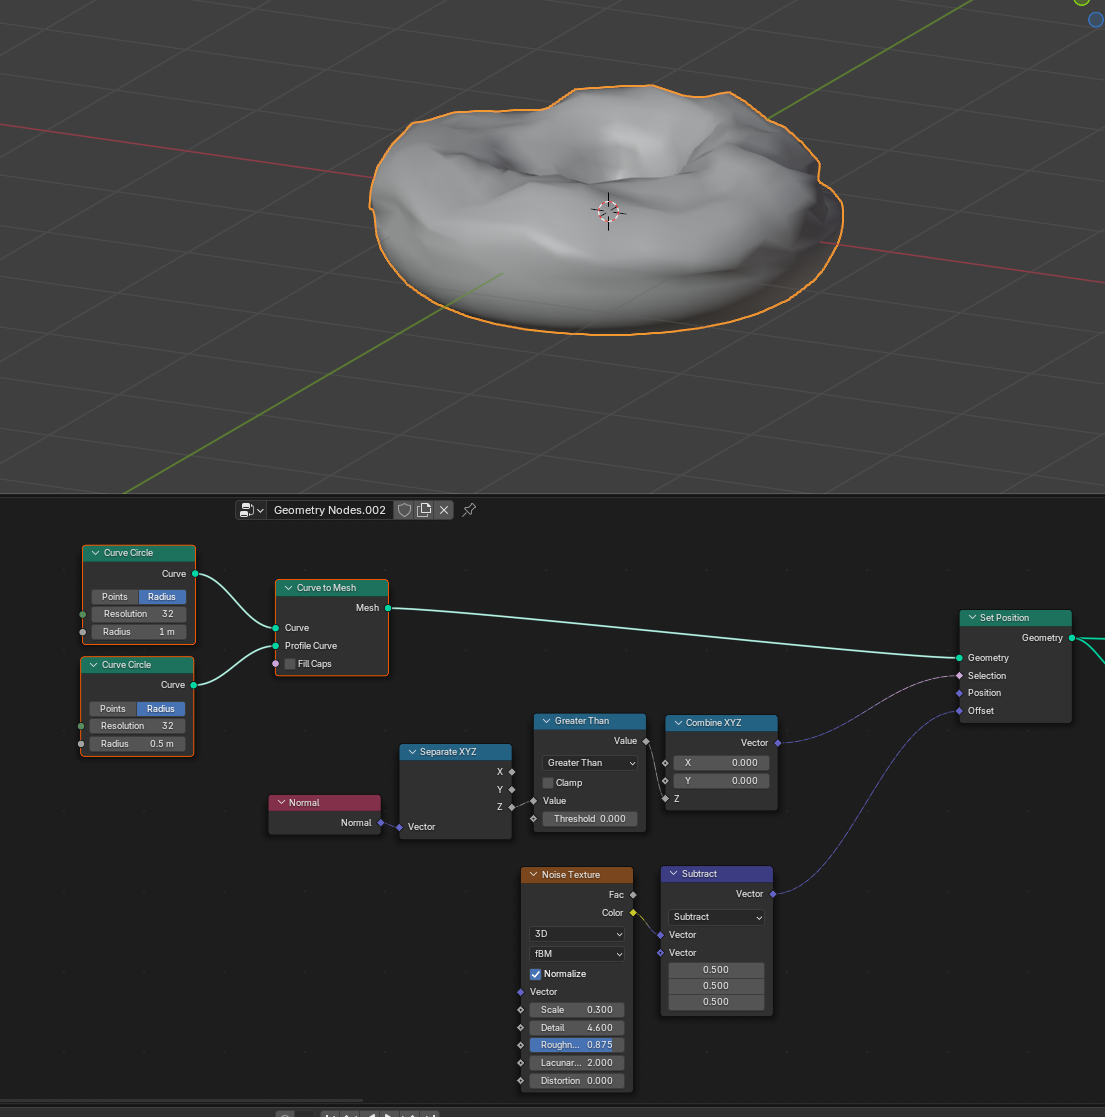This screenshot has height=1117, width=1105.
Task: Enable Fill Caps on Curve to Mesh
Action: [x=290, y=664]
